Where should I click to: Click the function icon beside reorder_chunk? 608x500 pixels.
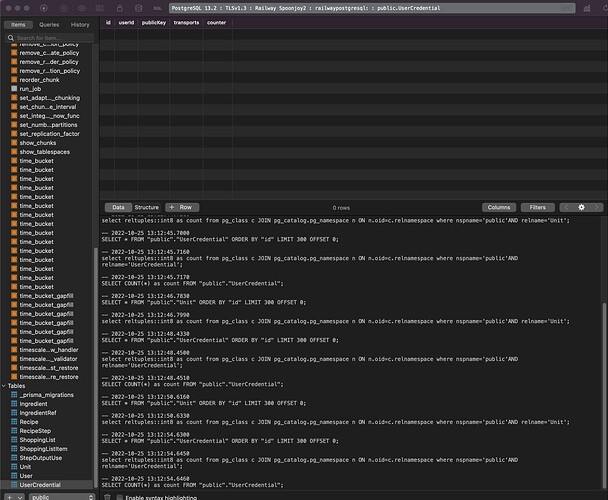(x=14, y=80)
